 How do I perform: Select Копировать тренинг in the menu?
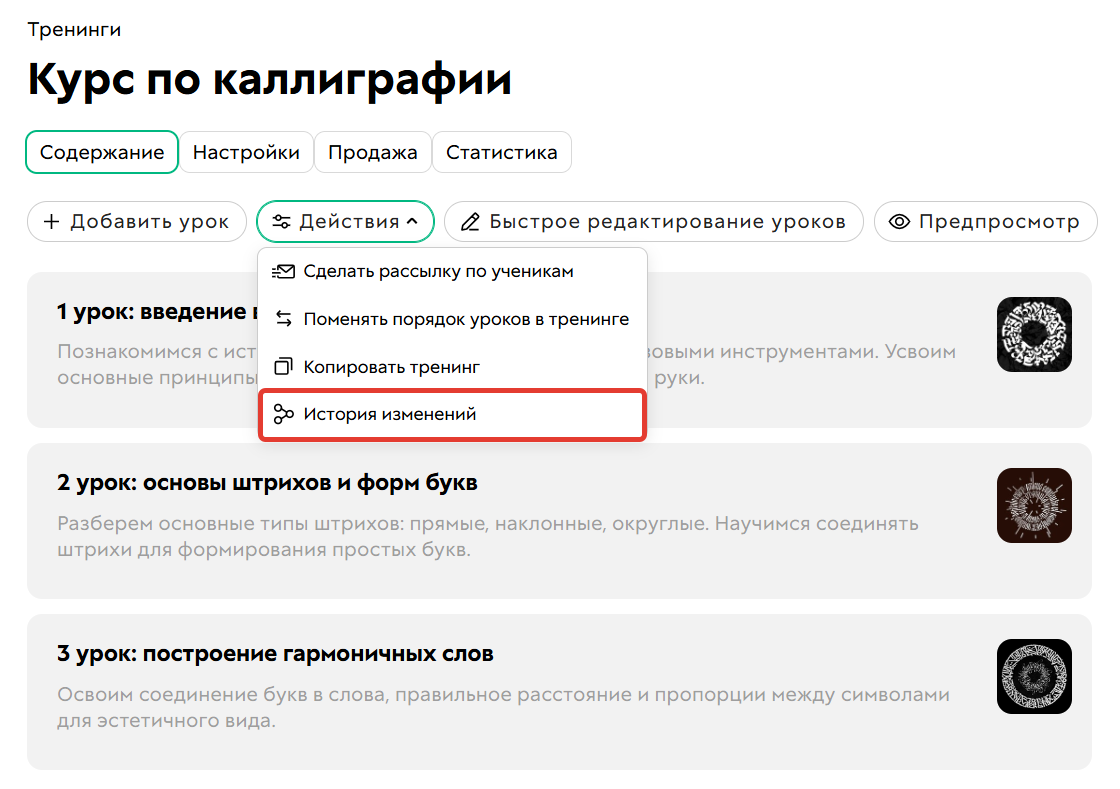tap(390, 366)
